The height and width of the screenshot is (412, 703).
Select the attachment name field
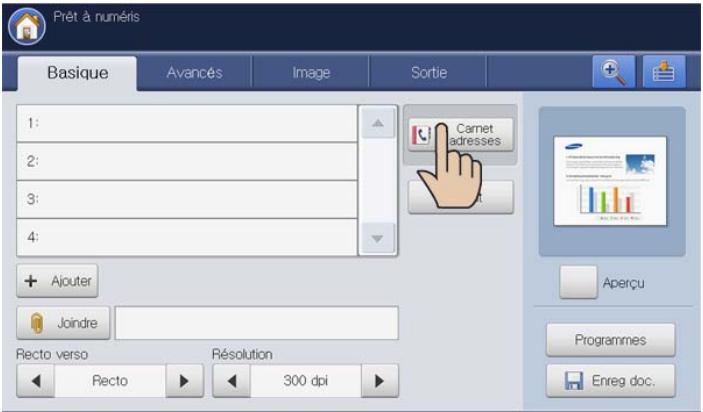coord(256,323)
